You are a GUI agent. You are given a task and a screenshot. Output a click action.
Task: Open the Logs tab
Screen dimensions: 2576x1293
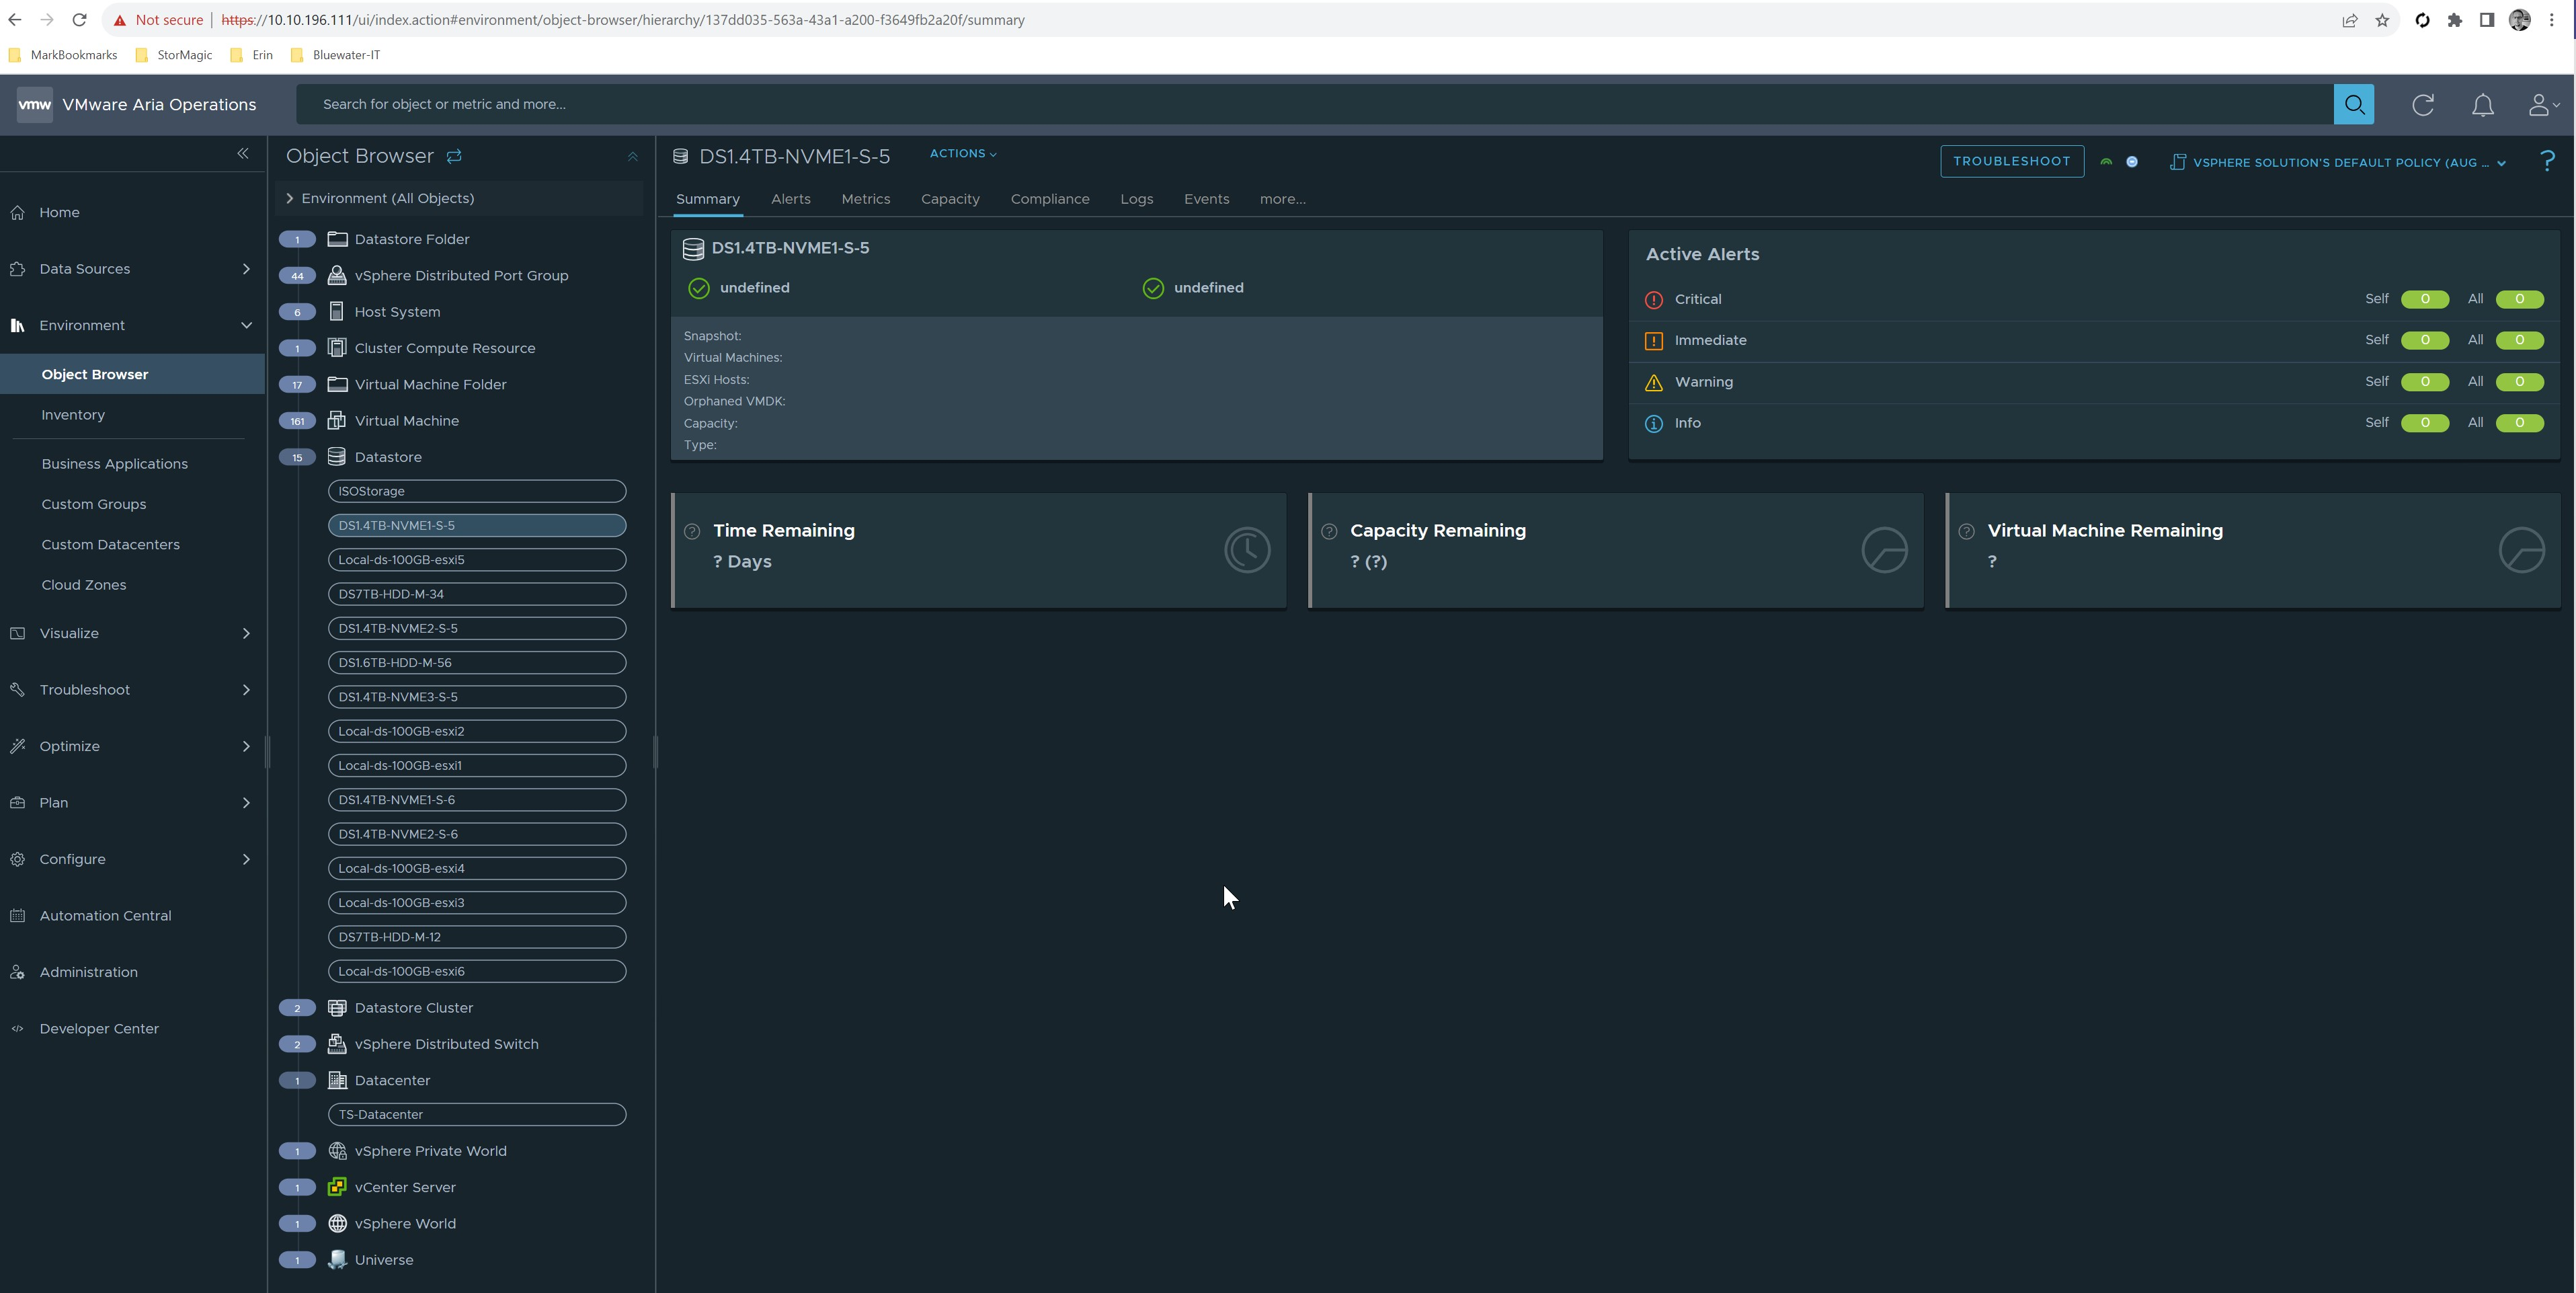click(1136, 199)
